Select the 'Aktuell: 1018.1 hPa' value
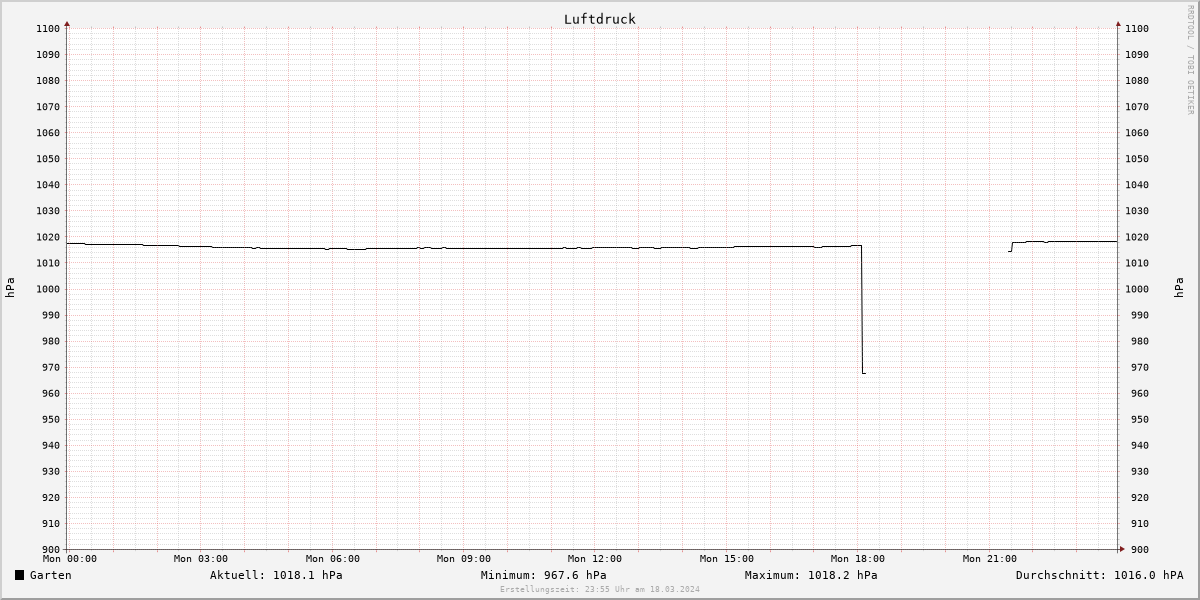This screenshot has height=600, width=1200. click(x=276, y=575)
